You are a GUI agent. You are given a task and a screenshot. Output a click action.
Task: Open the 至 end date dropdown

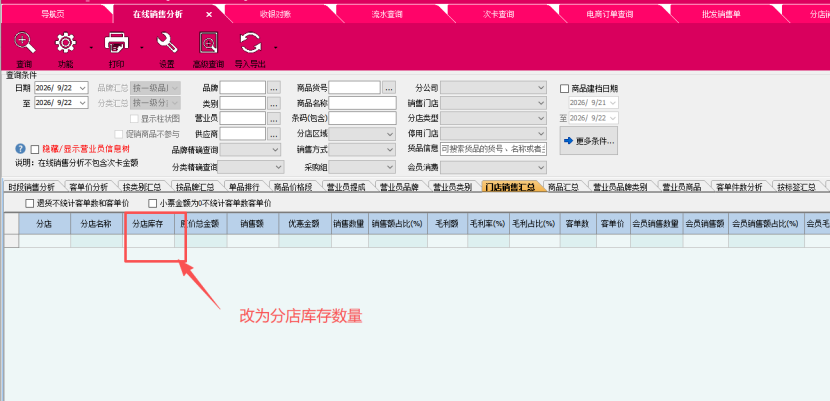tap(83, 103)
